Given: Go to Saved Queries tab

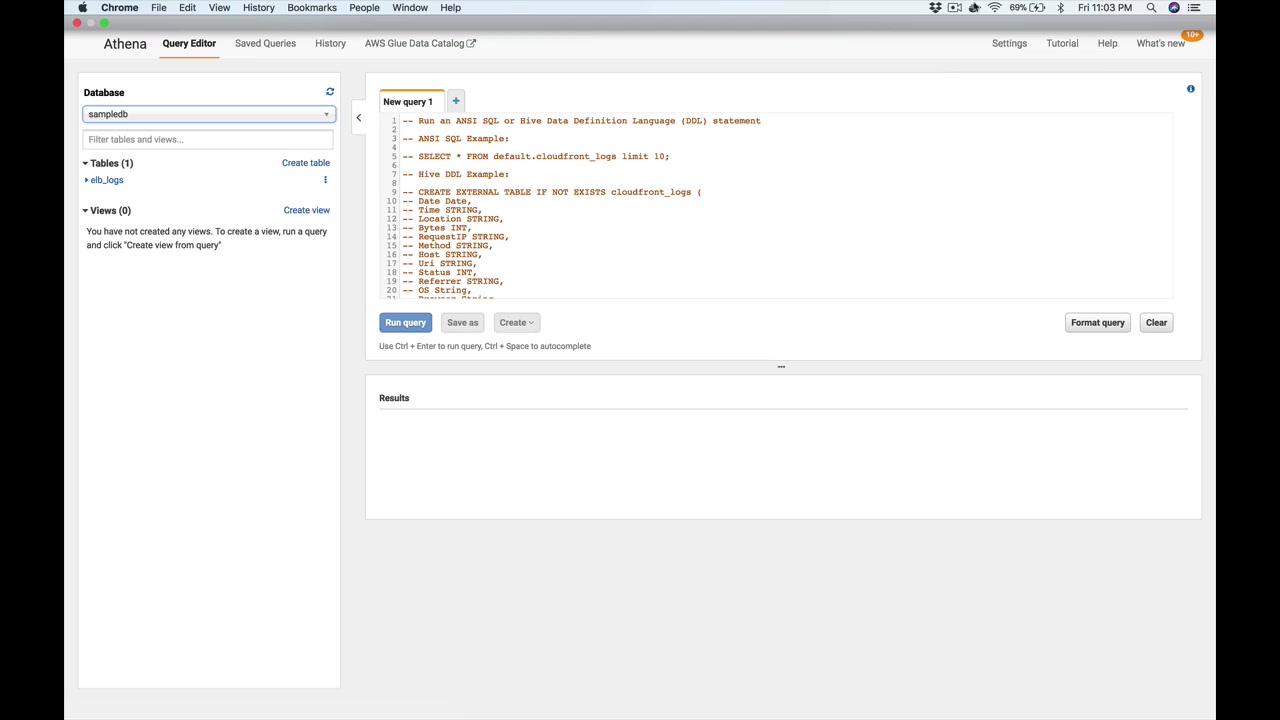Looking at the screenshot, I should pos(265,43).
